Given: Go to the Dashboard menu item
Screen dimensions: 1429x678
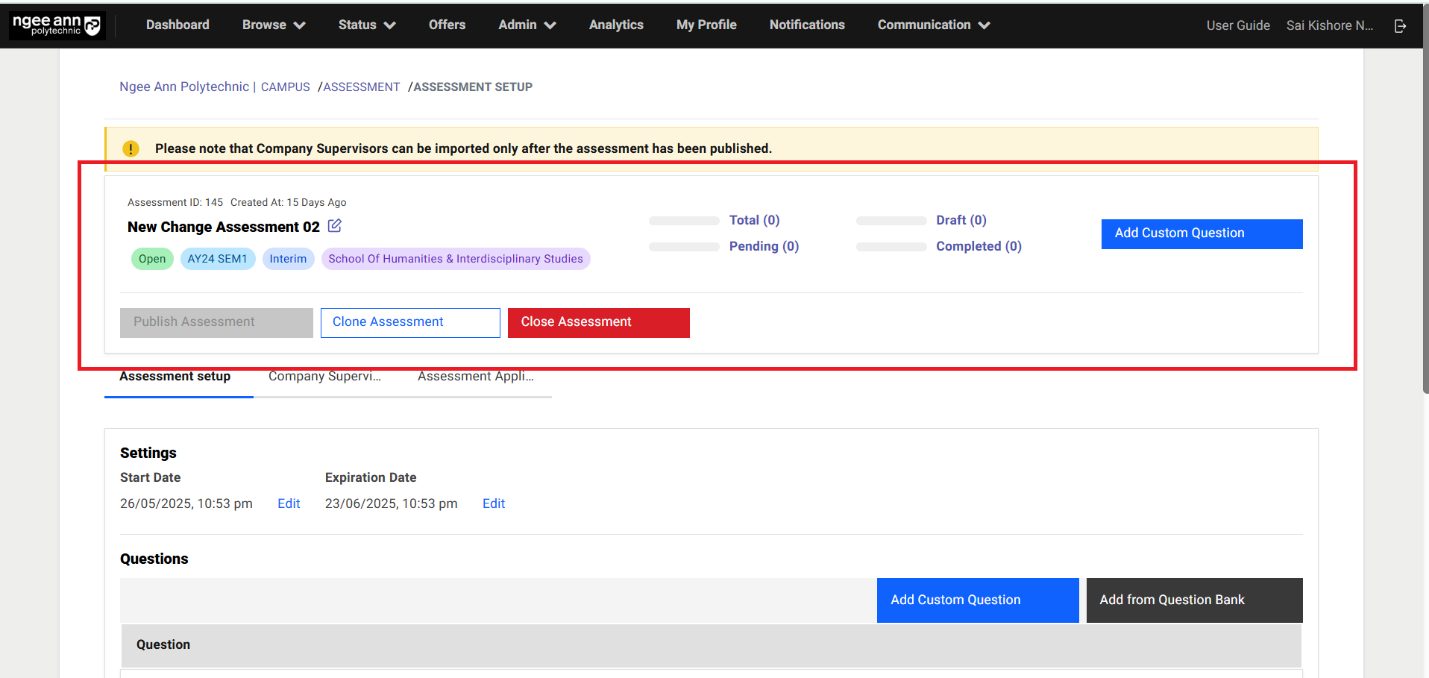Looking at the screenshot, I should click(x=178, y=25).
